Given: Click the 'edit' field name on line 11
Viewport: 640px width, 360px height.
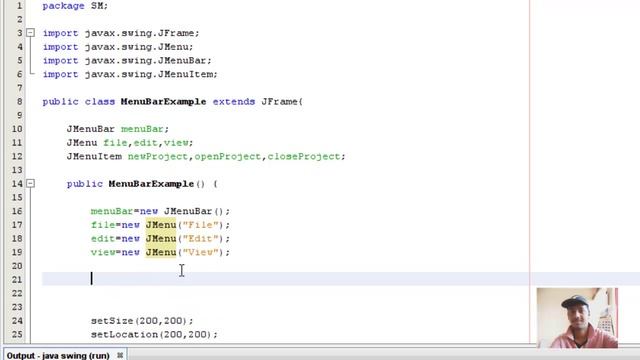Looking at the screenshot, I should point(145,143).
